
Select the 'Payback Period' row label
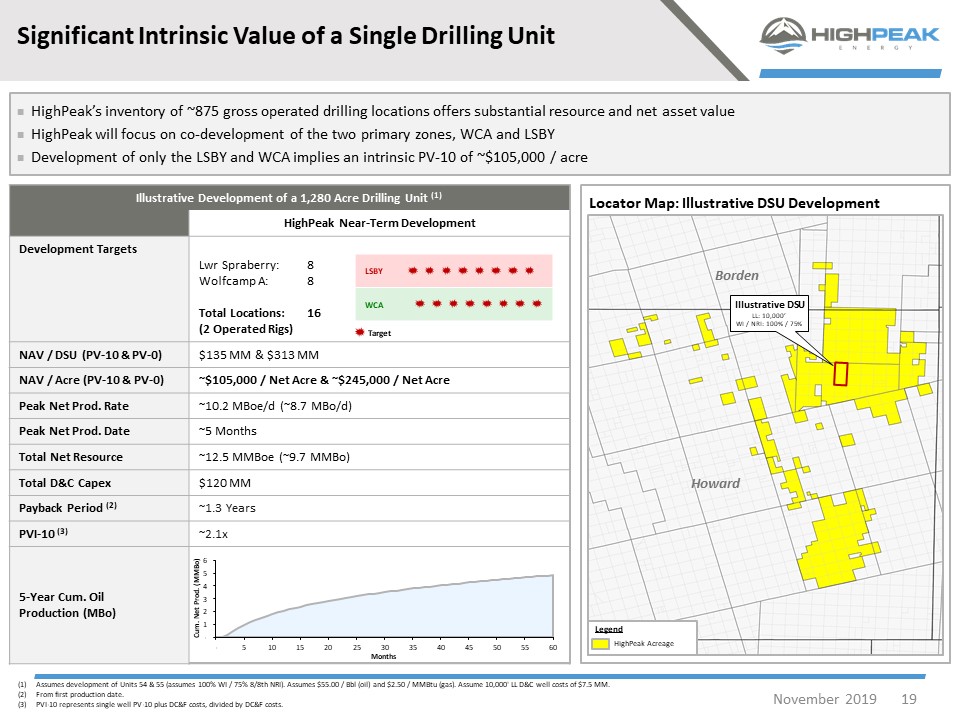[x=67, y=508]
